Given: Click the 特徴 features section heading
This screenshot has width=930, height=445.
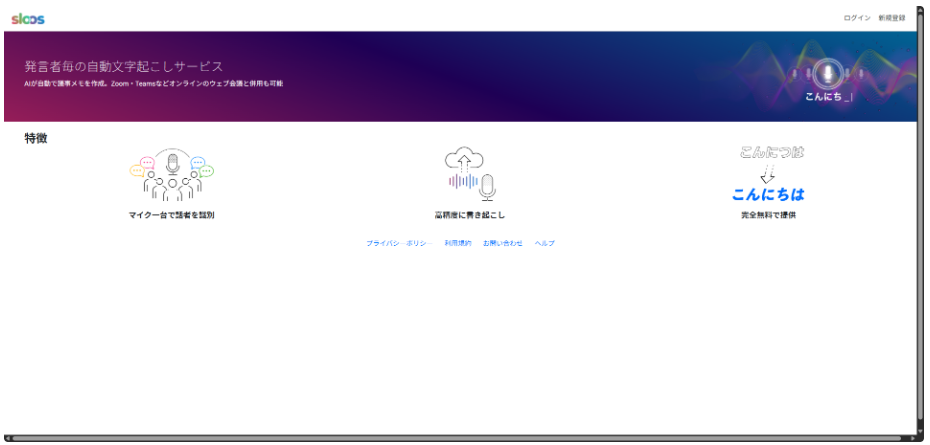Looking at the screenshot, I should (36, 138).
